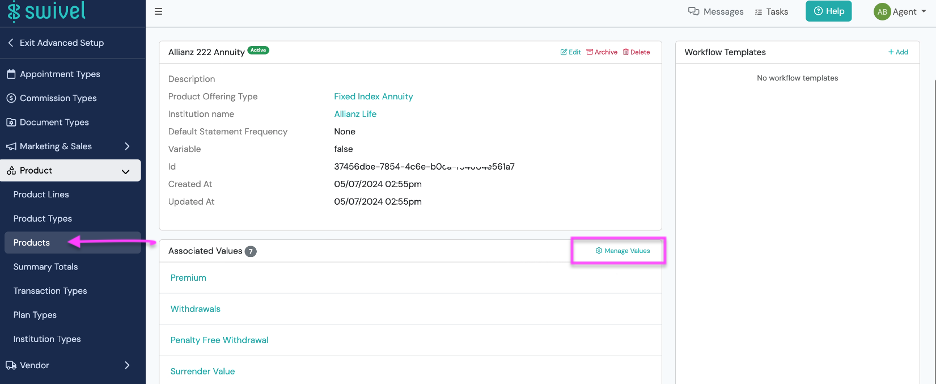Select Institution Types in sidebar
Viewport: 936px width, 384px height.
tap(47, 339)
